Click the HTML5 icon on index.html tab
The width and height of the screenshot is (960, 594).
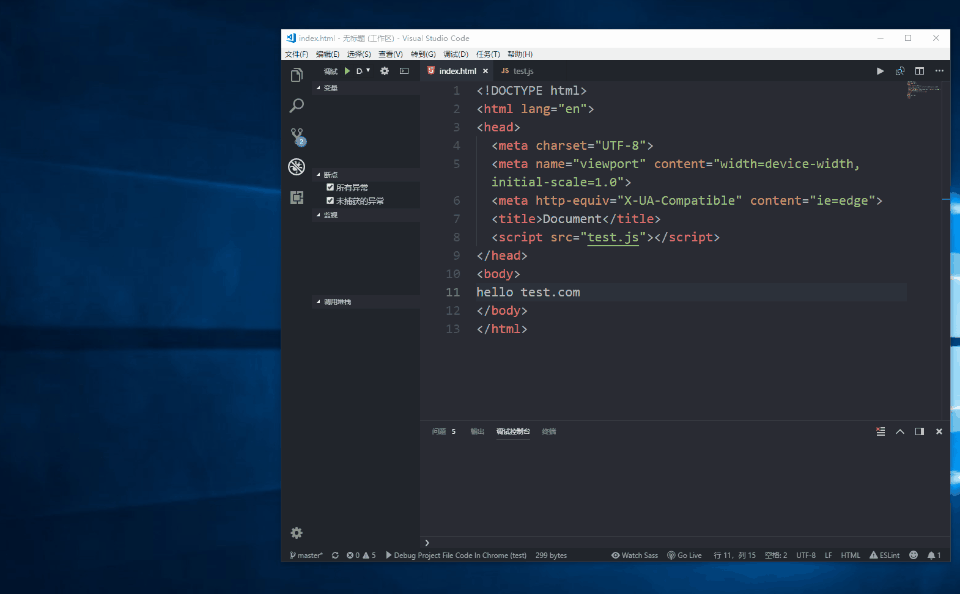click(x=431, y=71)
